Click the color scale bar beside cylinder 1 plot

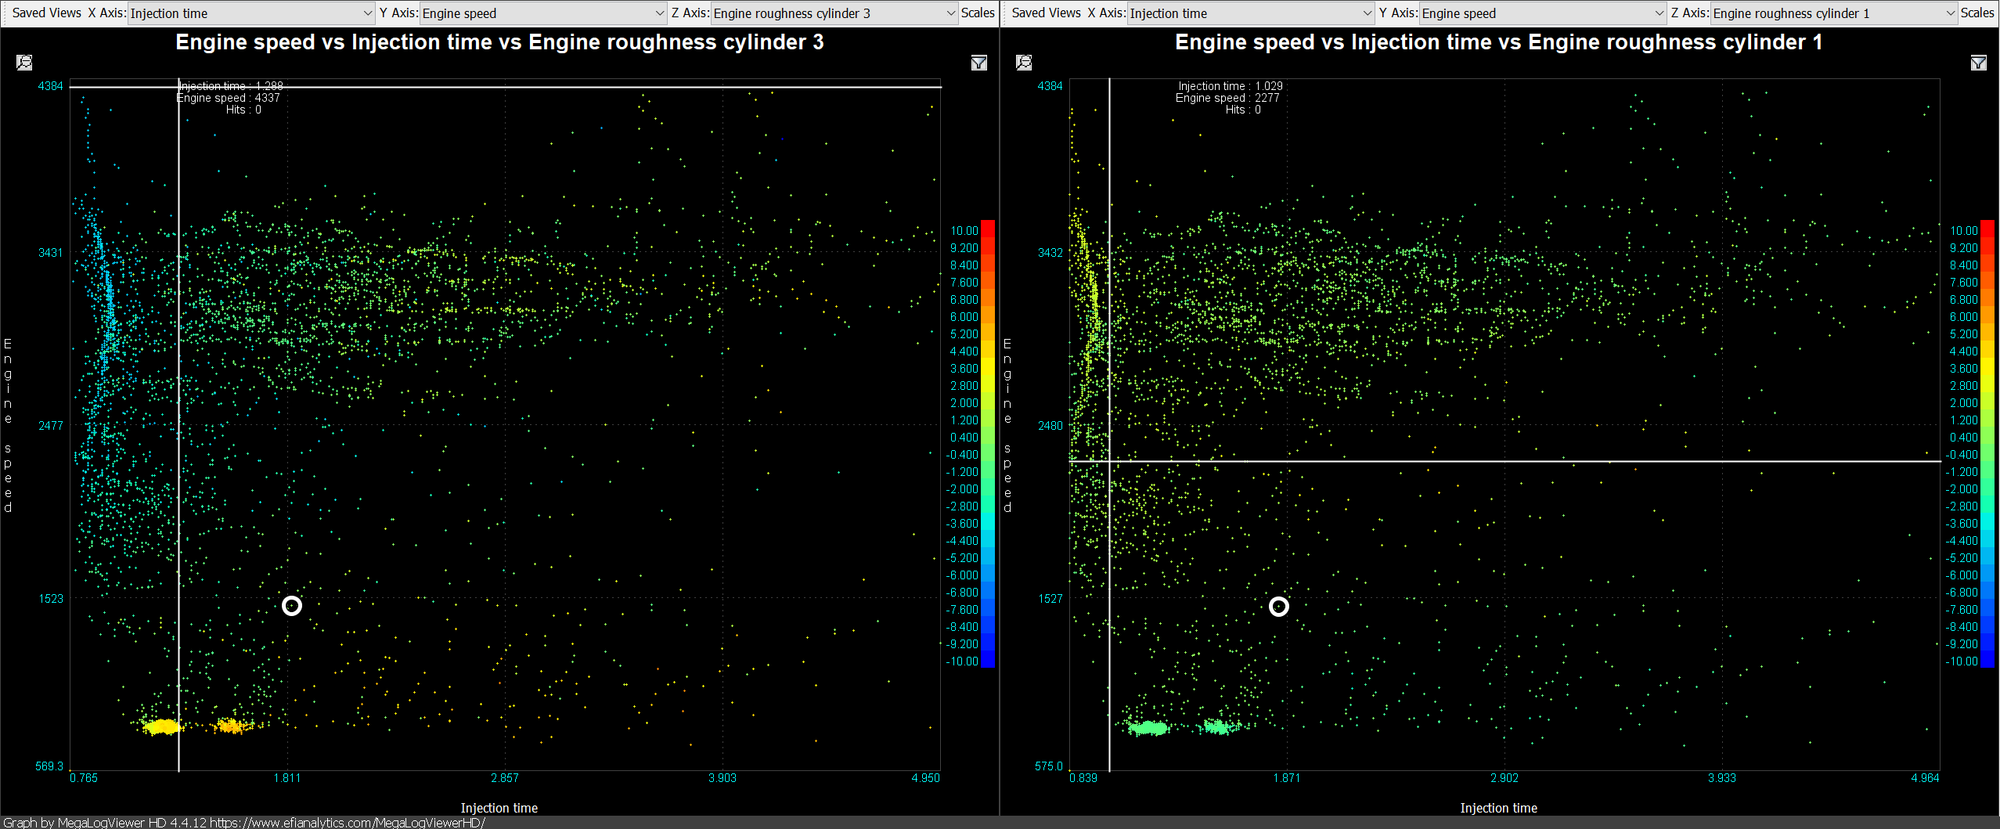(x=1987, y=443)
